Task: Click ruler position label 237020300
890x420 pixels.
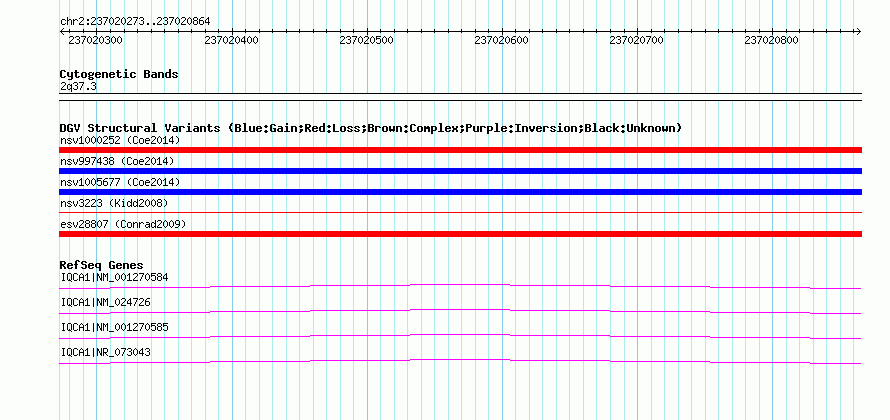Action: 95,40
